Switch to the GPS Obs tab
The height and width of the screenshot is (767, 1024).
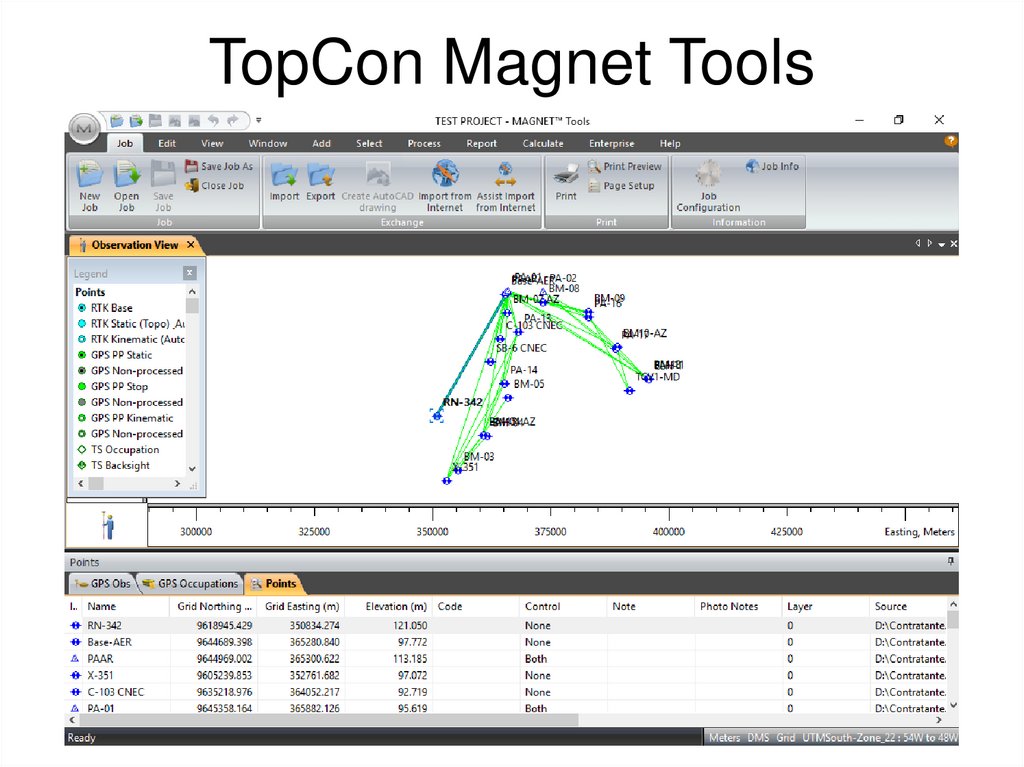coord(103,583)
